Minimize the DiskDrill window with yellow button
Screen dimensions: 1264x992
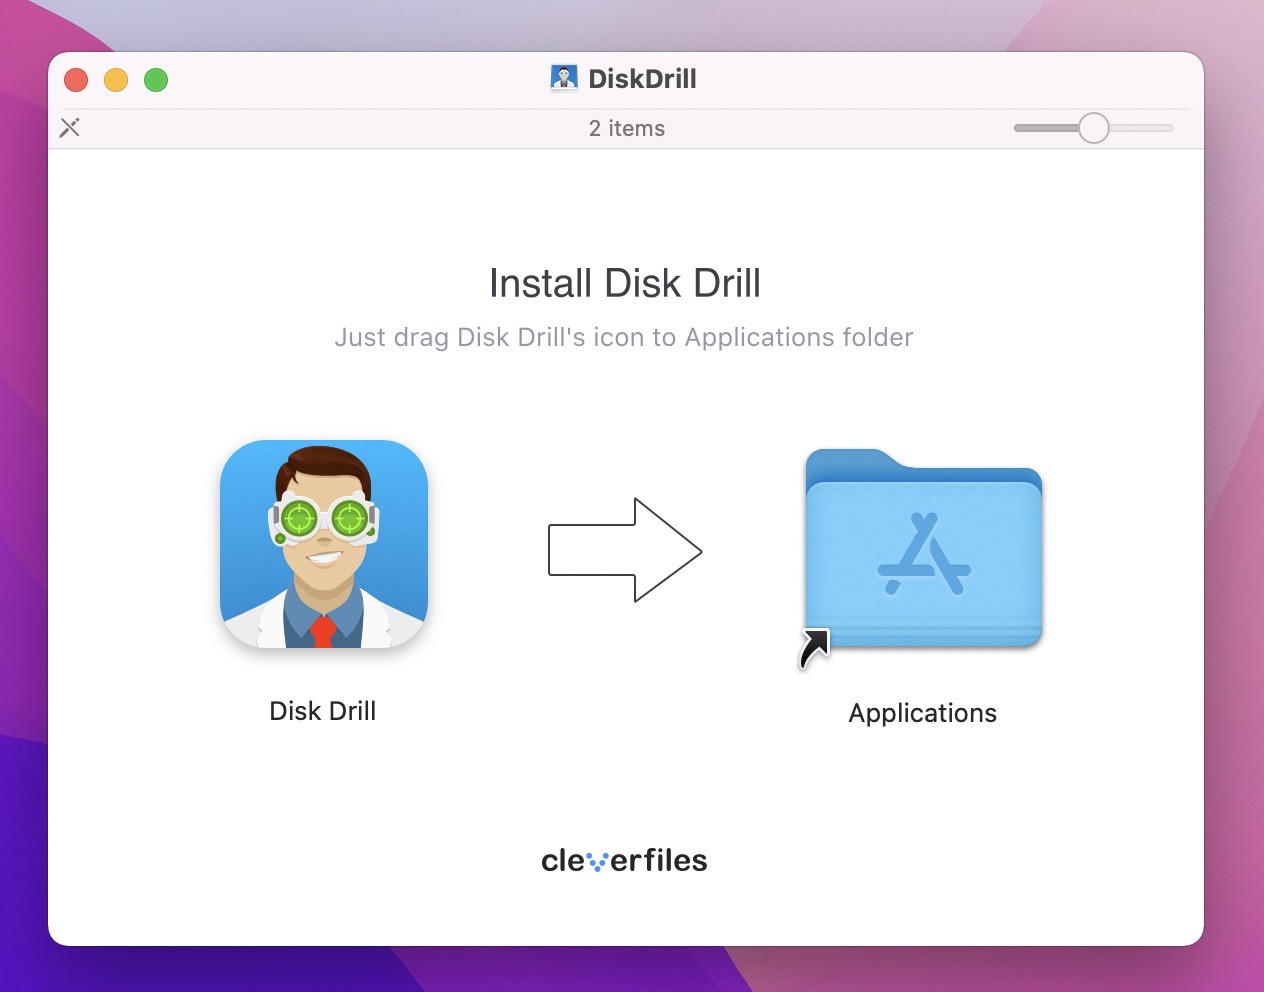click(116, 80)
